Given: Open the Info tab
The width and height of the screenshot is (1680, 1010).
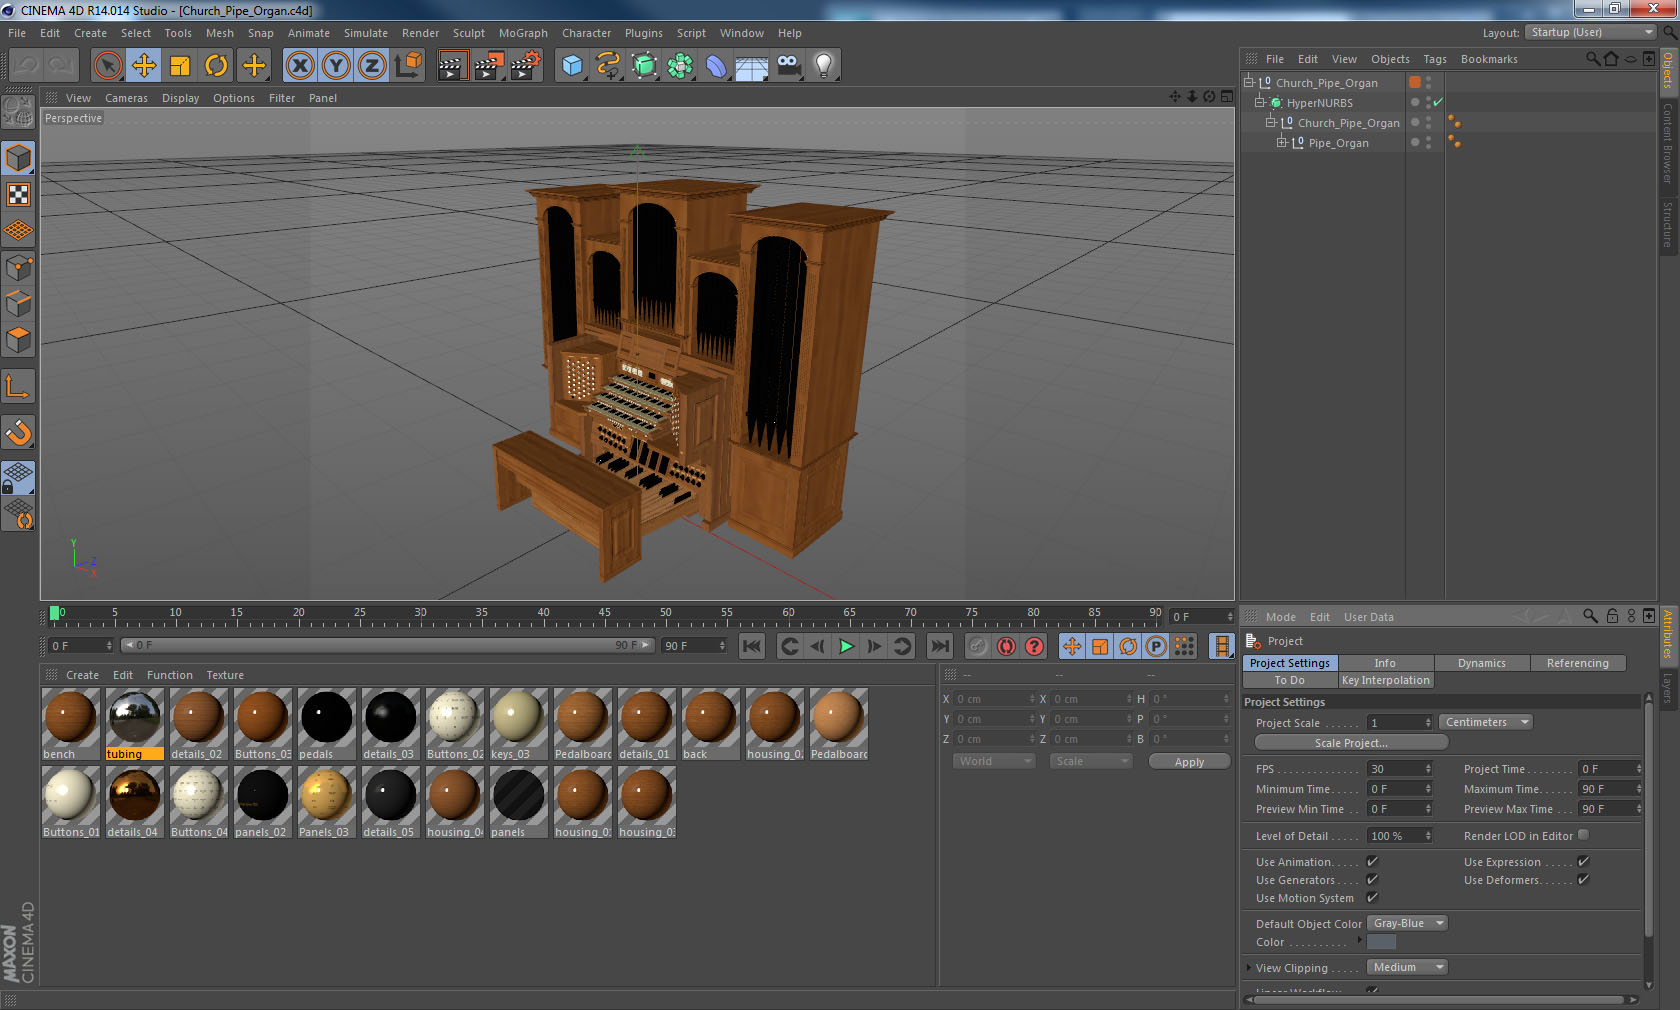Looking at the screenshot, I should tap(1385, 663).
